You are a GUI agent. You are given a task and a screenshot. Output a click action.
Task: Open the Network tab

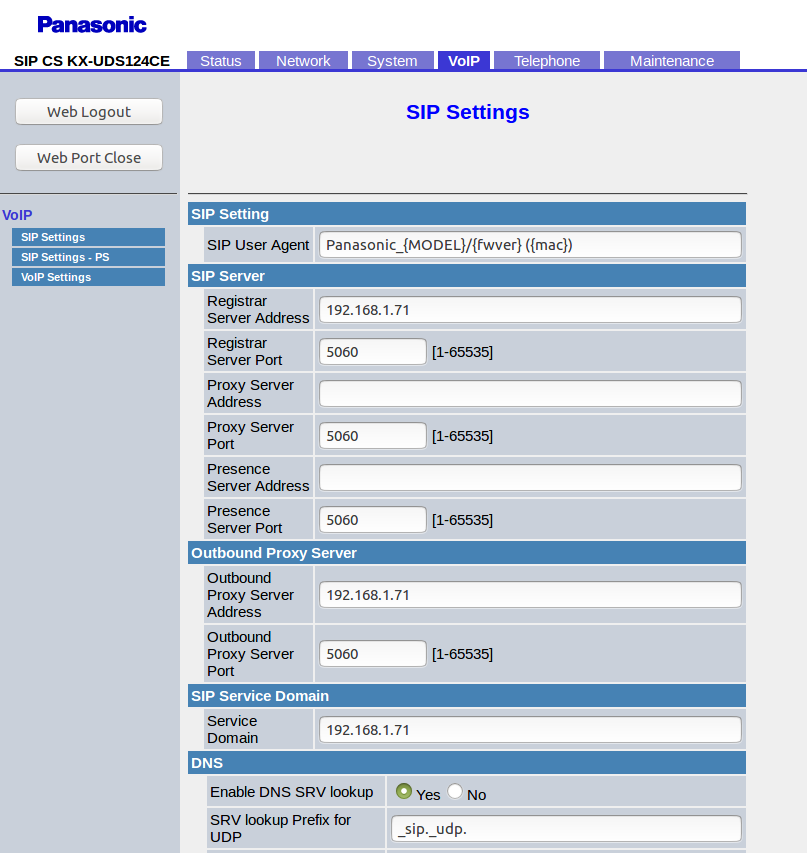click(x=303, y=60)
